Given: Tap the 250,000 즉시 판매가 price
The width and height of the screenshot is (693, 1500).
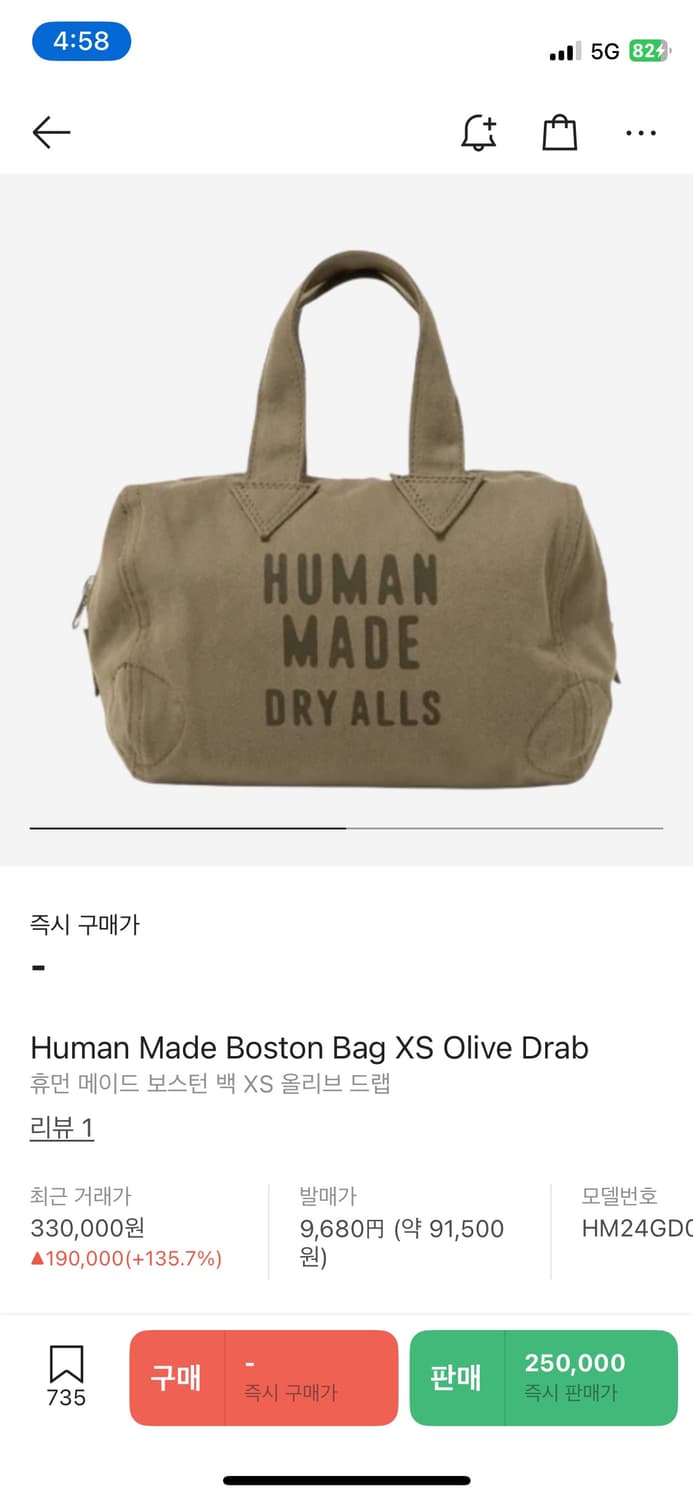Looking at the screenshot, I should tap(575, 1376).
